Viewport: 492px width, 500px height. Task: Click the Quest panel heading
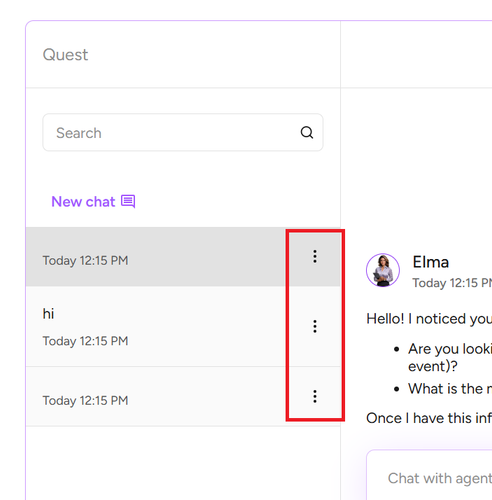click(x=65, y=55)
